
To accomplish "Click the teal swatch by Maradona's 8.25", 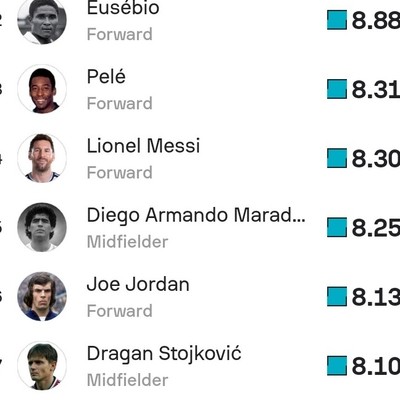I will pos(337,227).
